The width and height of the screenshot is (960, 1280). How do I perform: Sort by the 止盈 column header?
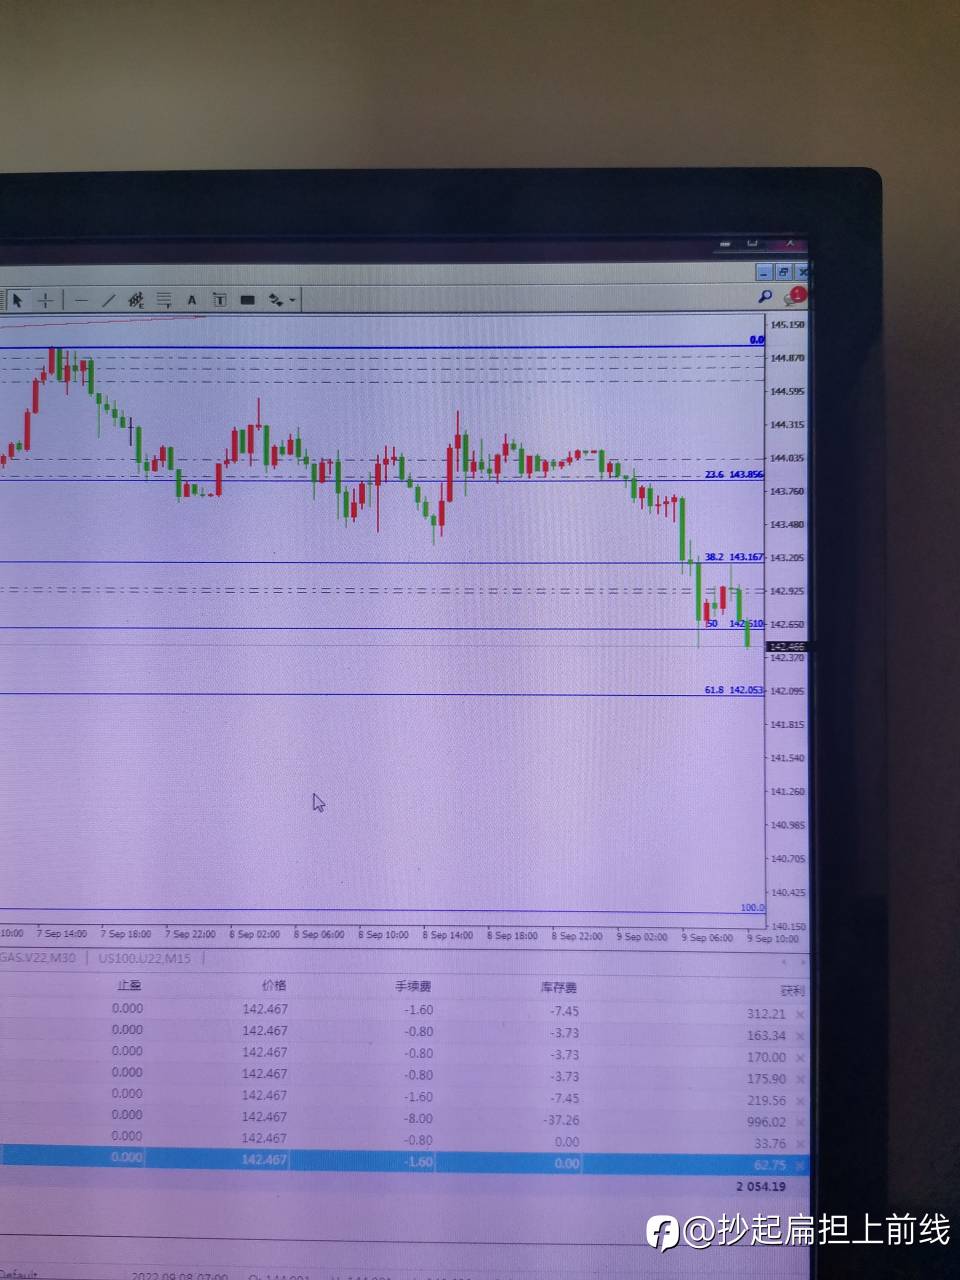pyautogui.click(x=129, y=985)
